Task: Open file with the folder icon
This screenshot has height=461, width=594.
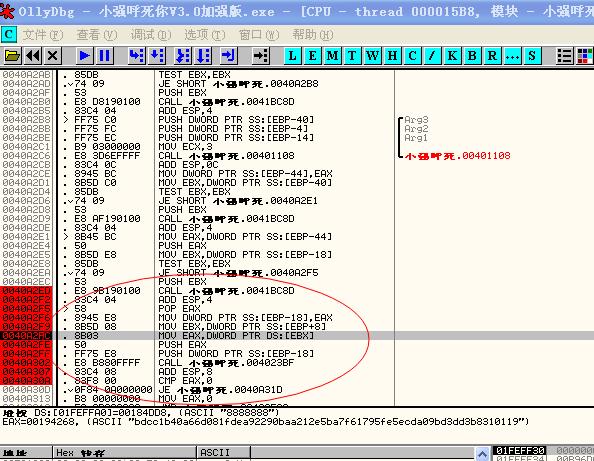Action: tap(12, 56)
